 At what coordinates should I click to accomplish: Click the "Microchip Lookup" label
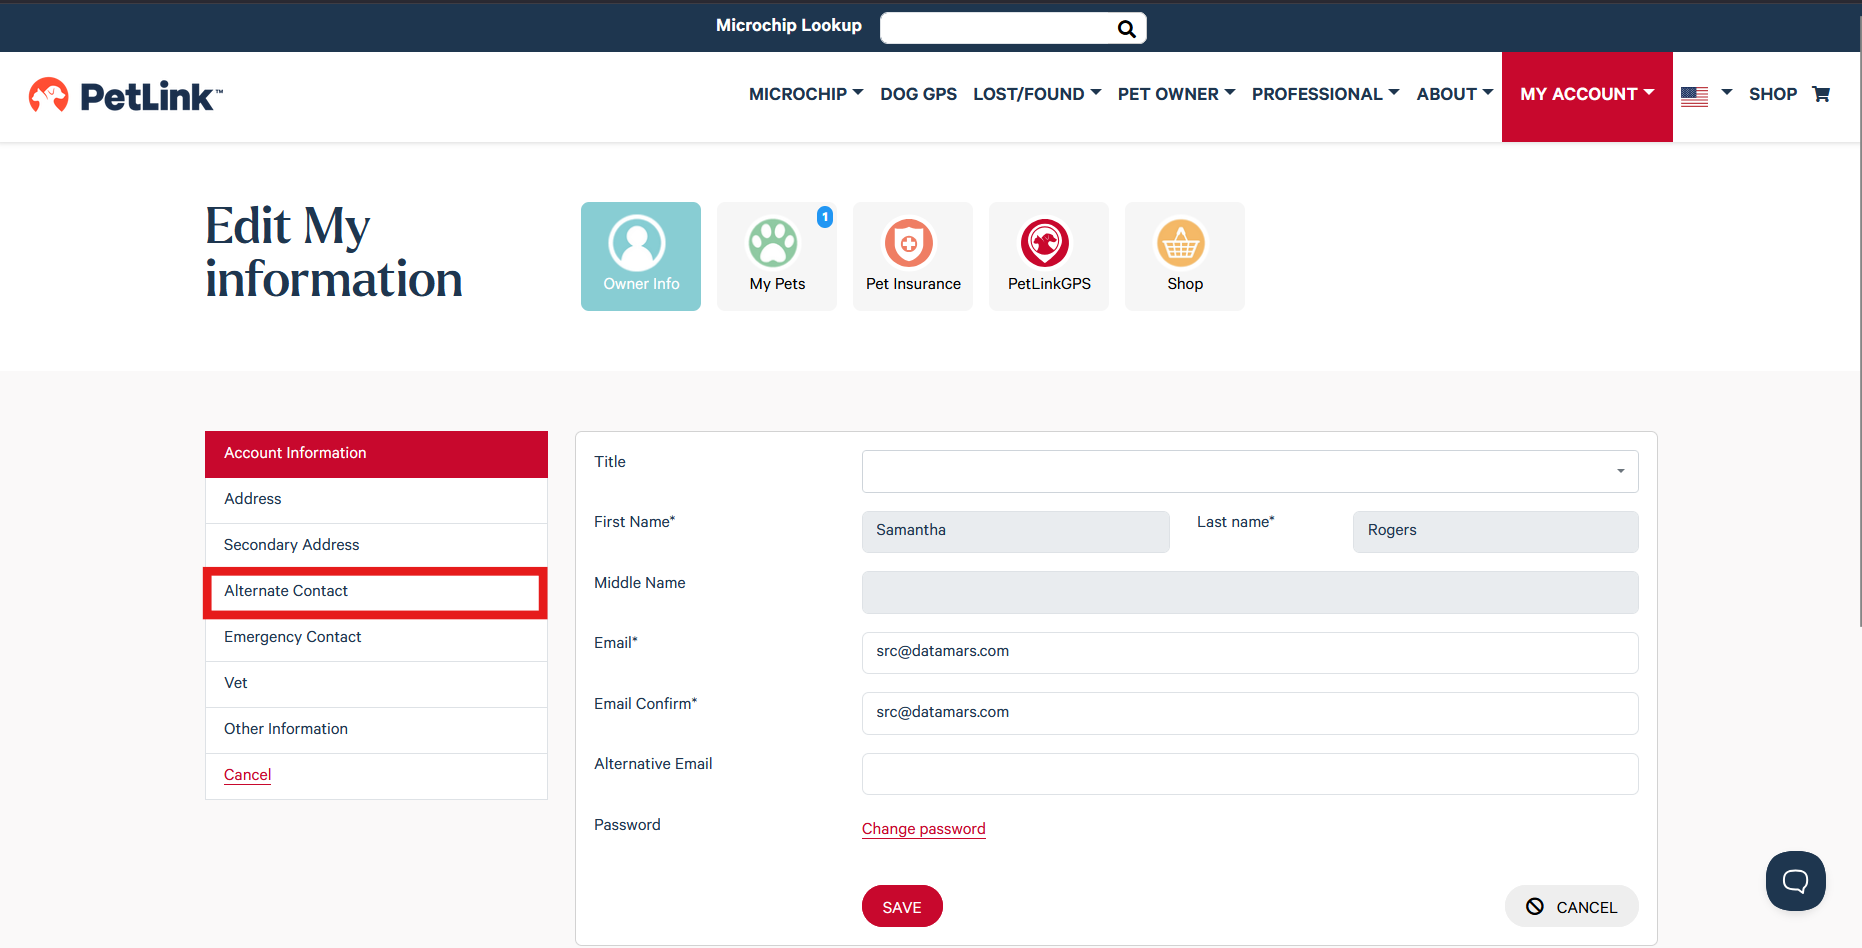coord(789,26)
